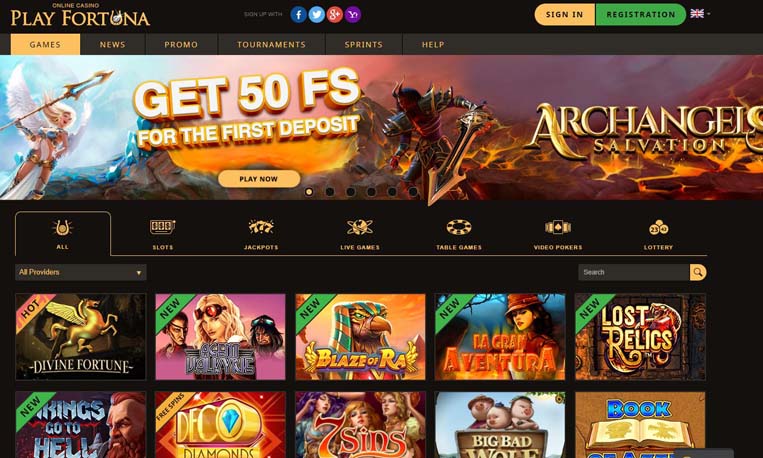Viewport: 763px width, 458px height.
Task: Focus the game Search field
Action: [634, 272]
